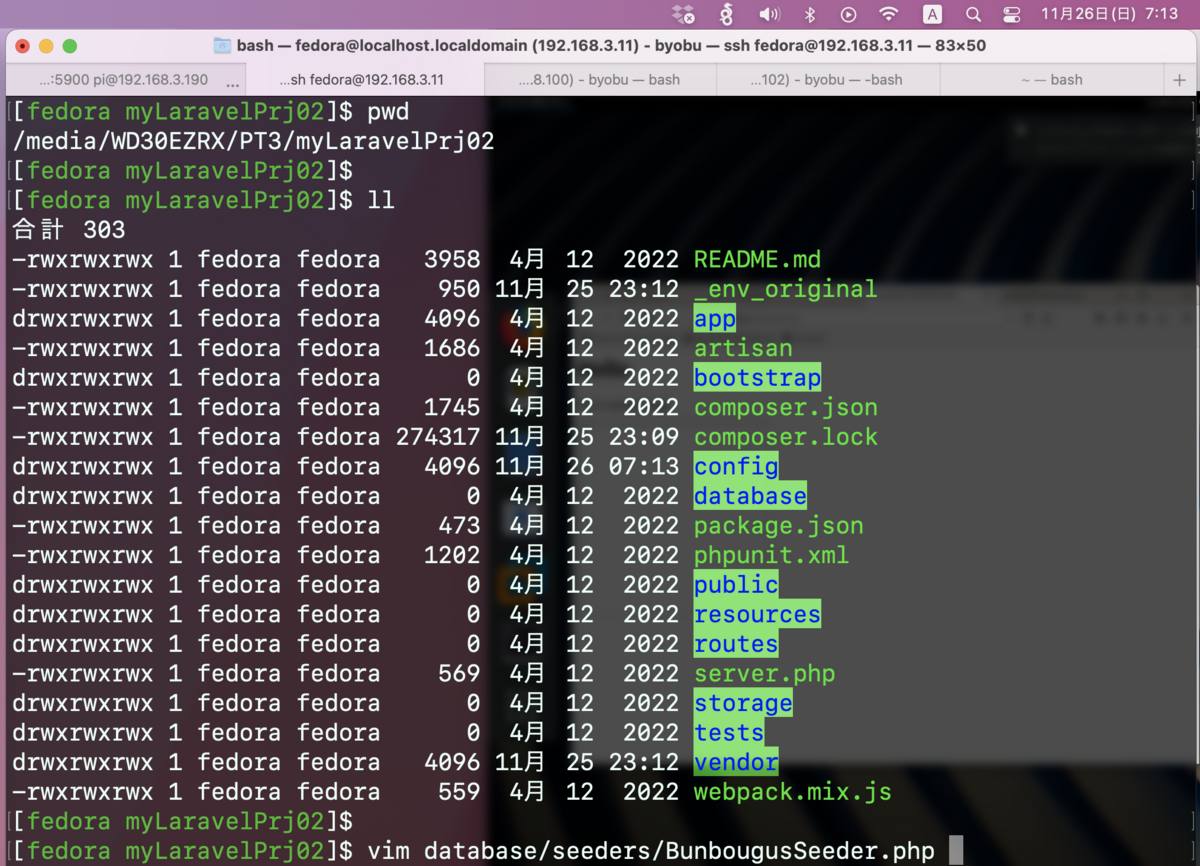Click the vendor directory name
Screen dimensions: 1200x866
click(x=736, y=762)
